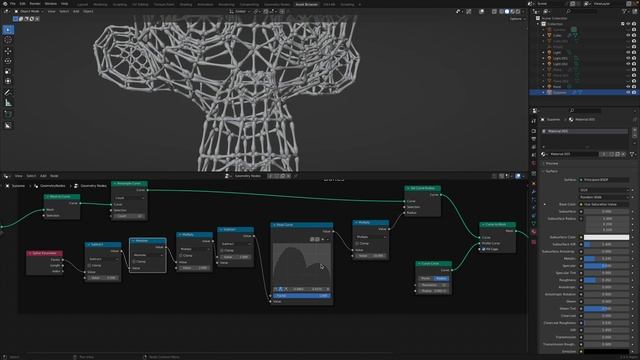Click Count field on Resample Curve
Screen dimensions: 640x360
(x=129, y=216)
